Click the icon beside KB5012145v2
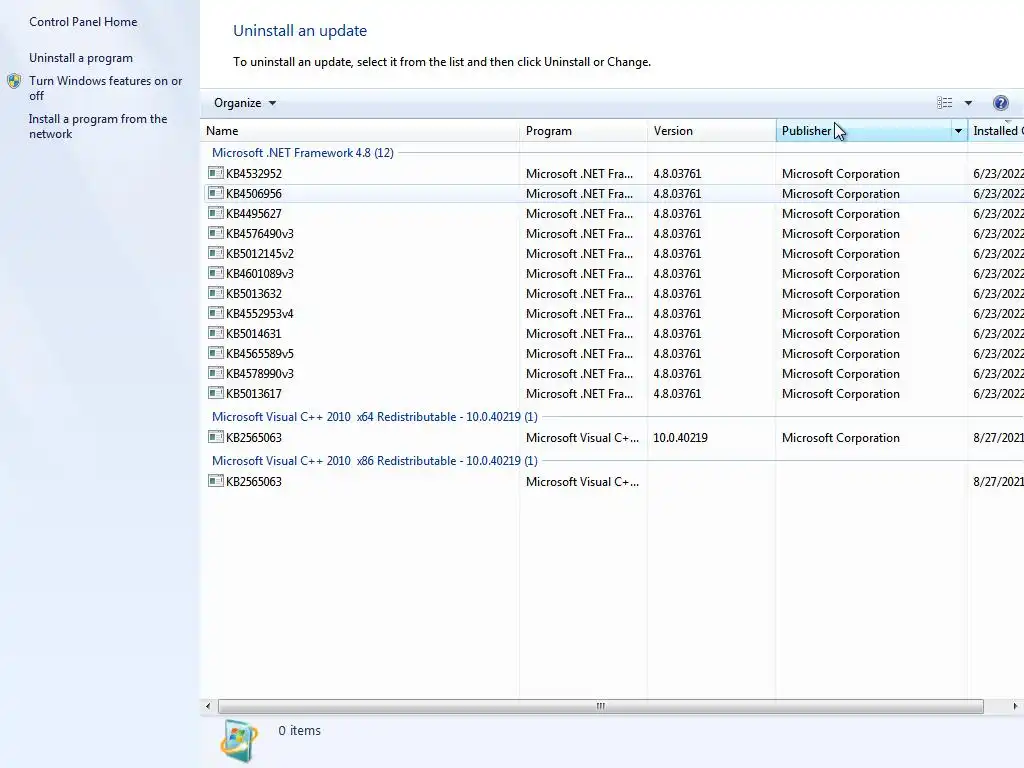The image size is (1024, 768). pyautogui.click(x=216, y=253)
